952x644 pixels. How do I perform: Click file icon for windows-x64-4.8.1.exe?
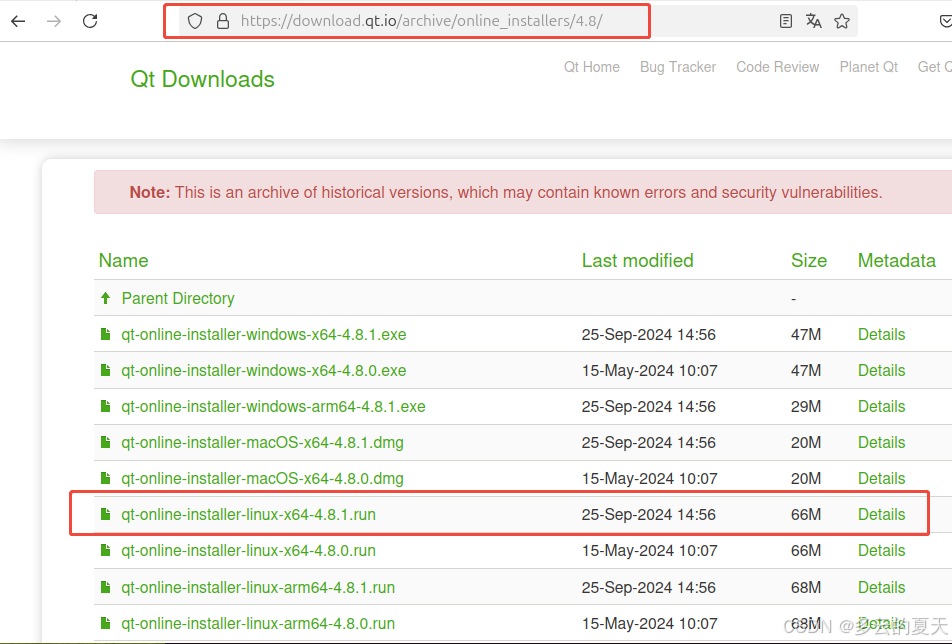106,334
